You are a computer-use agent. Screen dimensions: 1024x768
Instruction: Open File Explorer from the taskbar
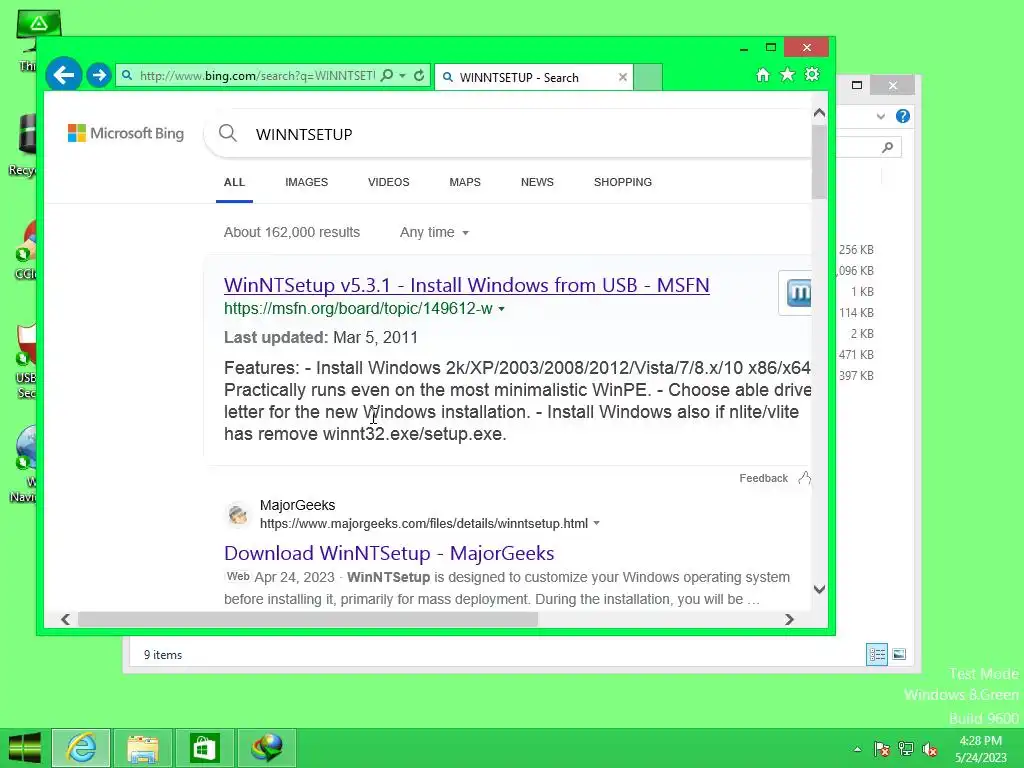click(142, 748)
